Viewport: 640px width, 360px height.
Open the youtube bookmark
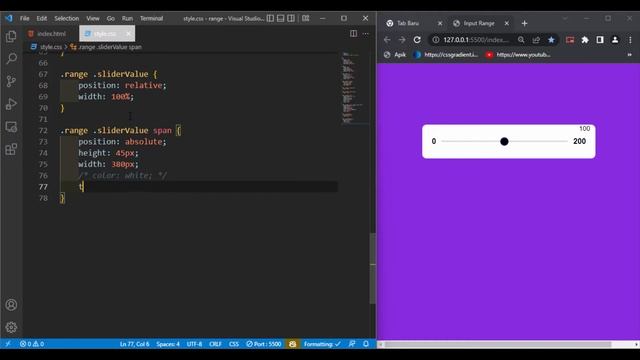pyautogui.click(x=518, y=55)
